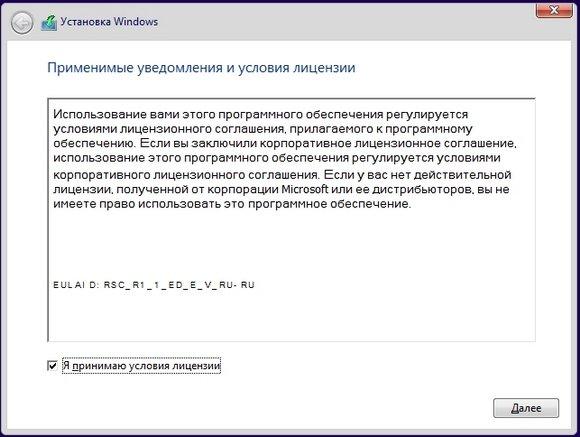Click the 'Я принимаю условия лицензии' label

pos(142,366)
